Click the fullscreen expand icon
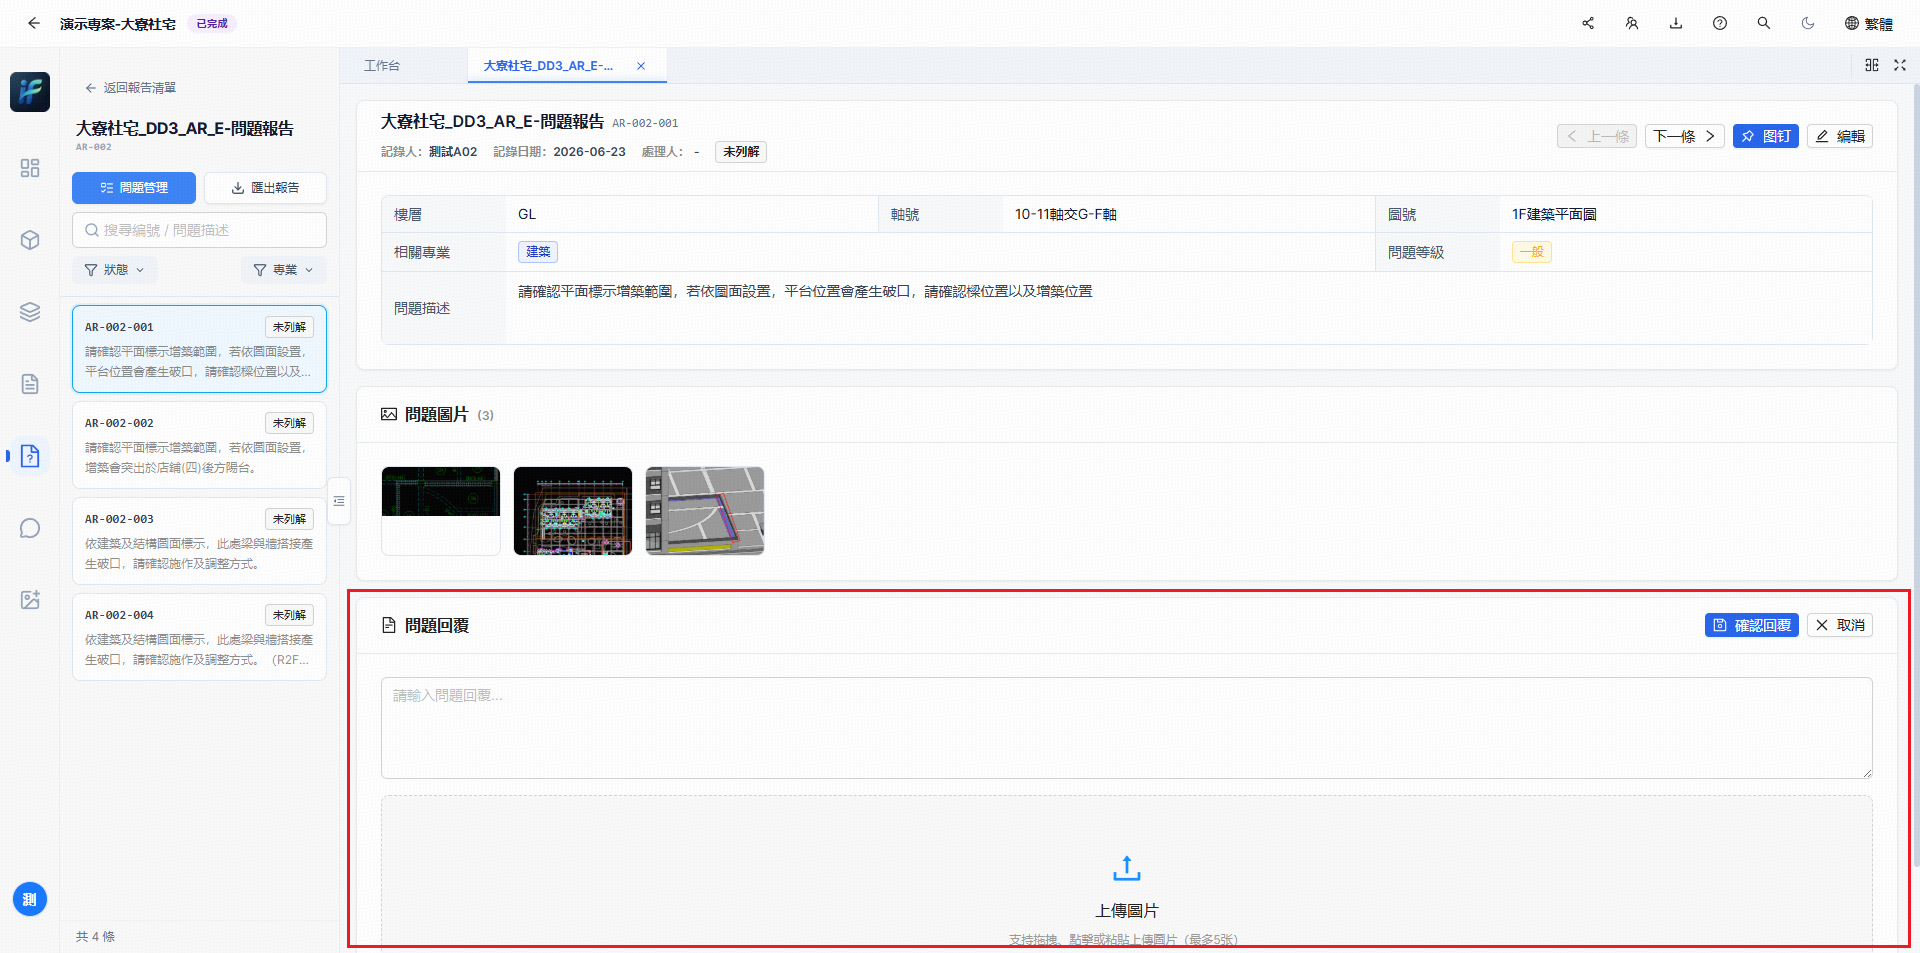Image resolution: width=1920 pixels, height=953 pixels. coord(1900,65)
